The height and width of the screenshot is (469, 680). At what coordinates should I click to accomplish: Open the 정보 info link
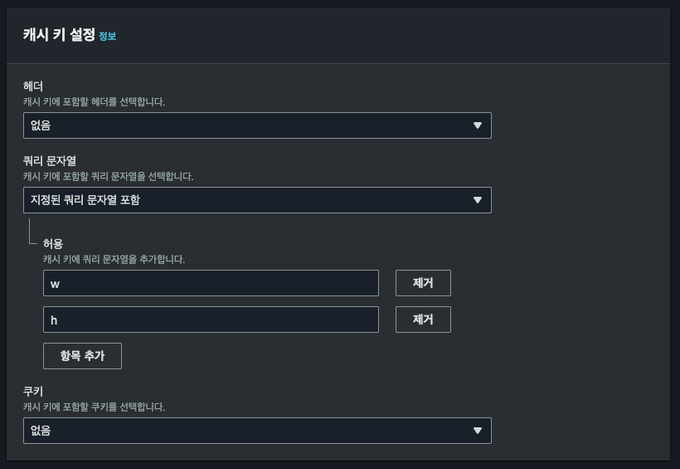point(108,36)
